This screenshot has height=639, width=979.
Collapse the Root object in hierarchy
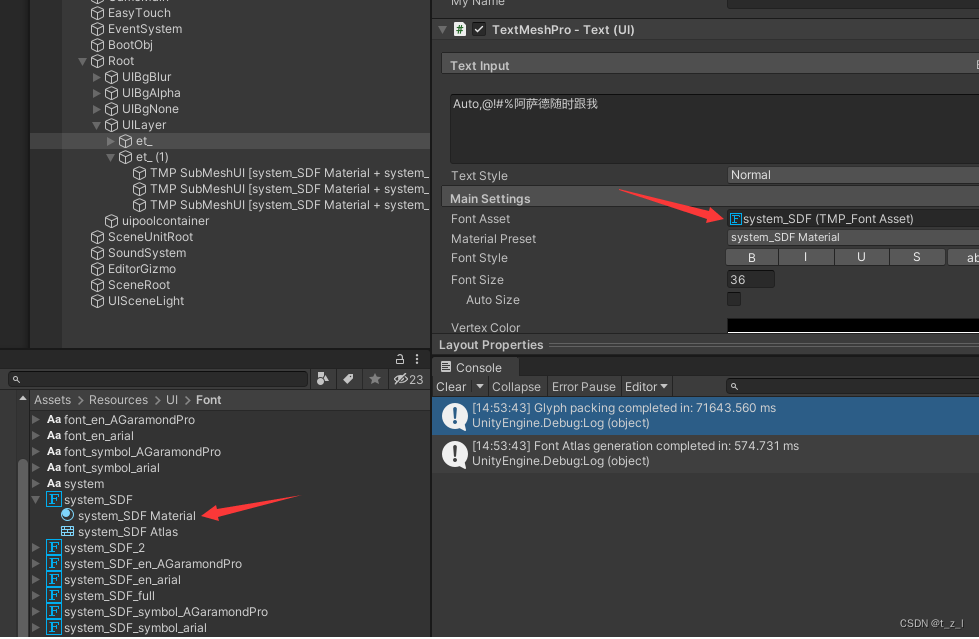click(x=82, y=61)
